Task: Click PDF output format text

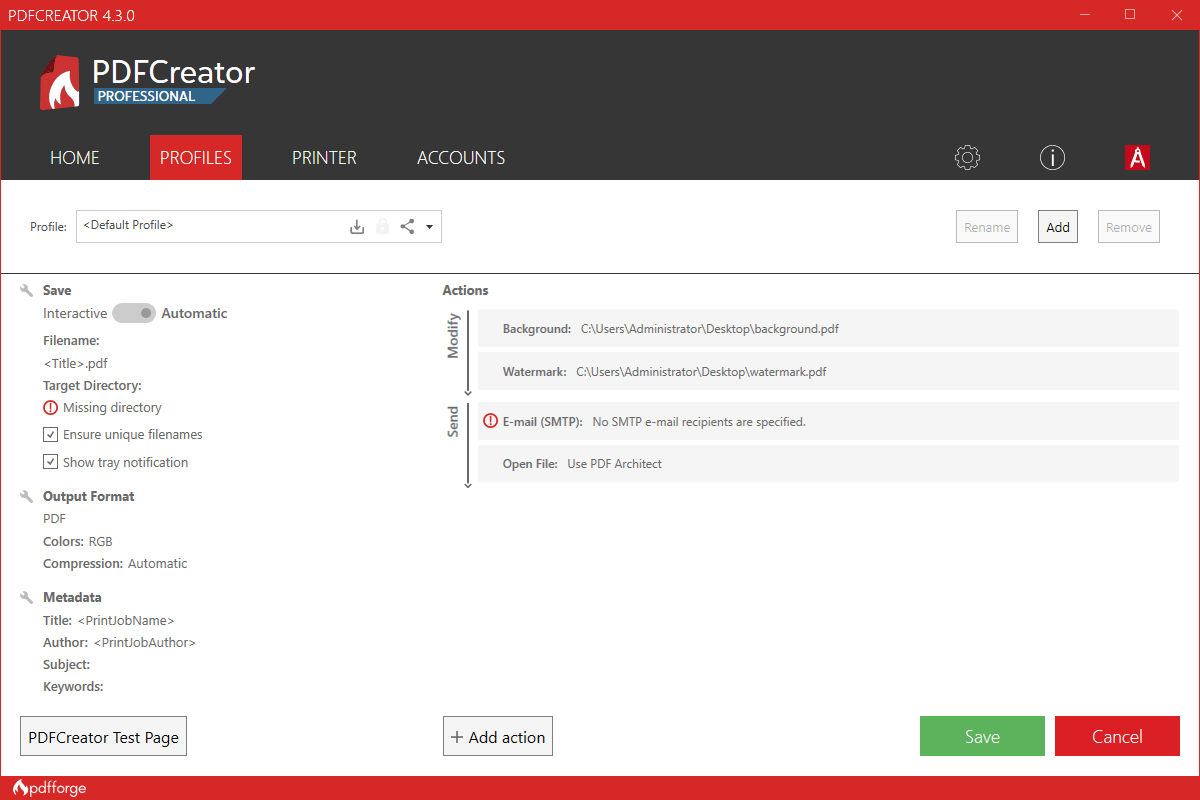Action: (x=54, y=518)
